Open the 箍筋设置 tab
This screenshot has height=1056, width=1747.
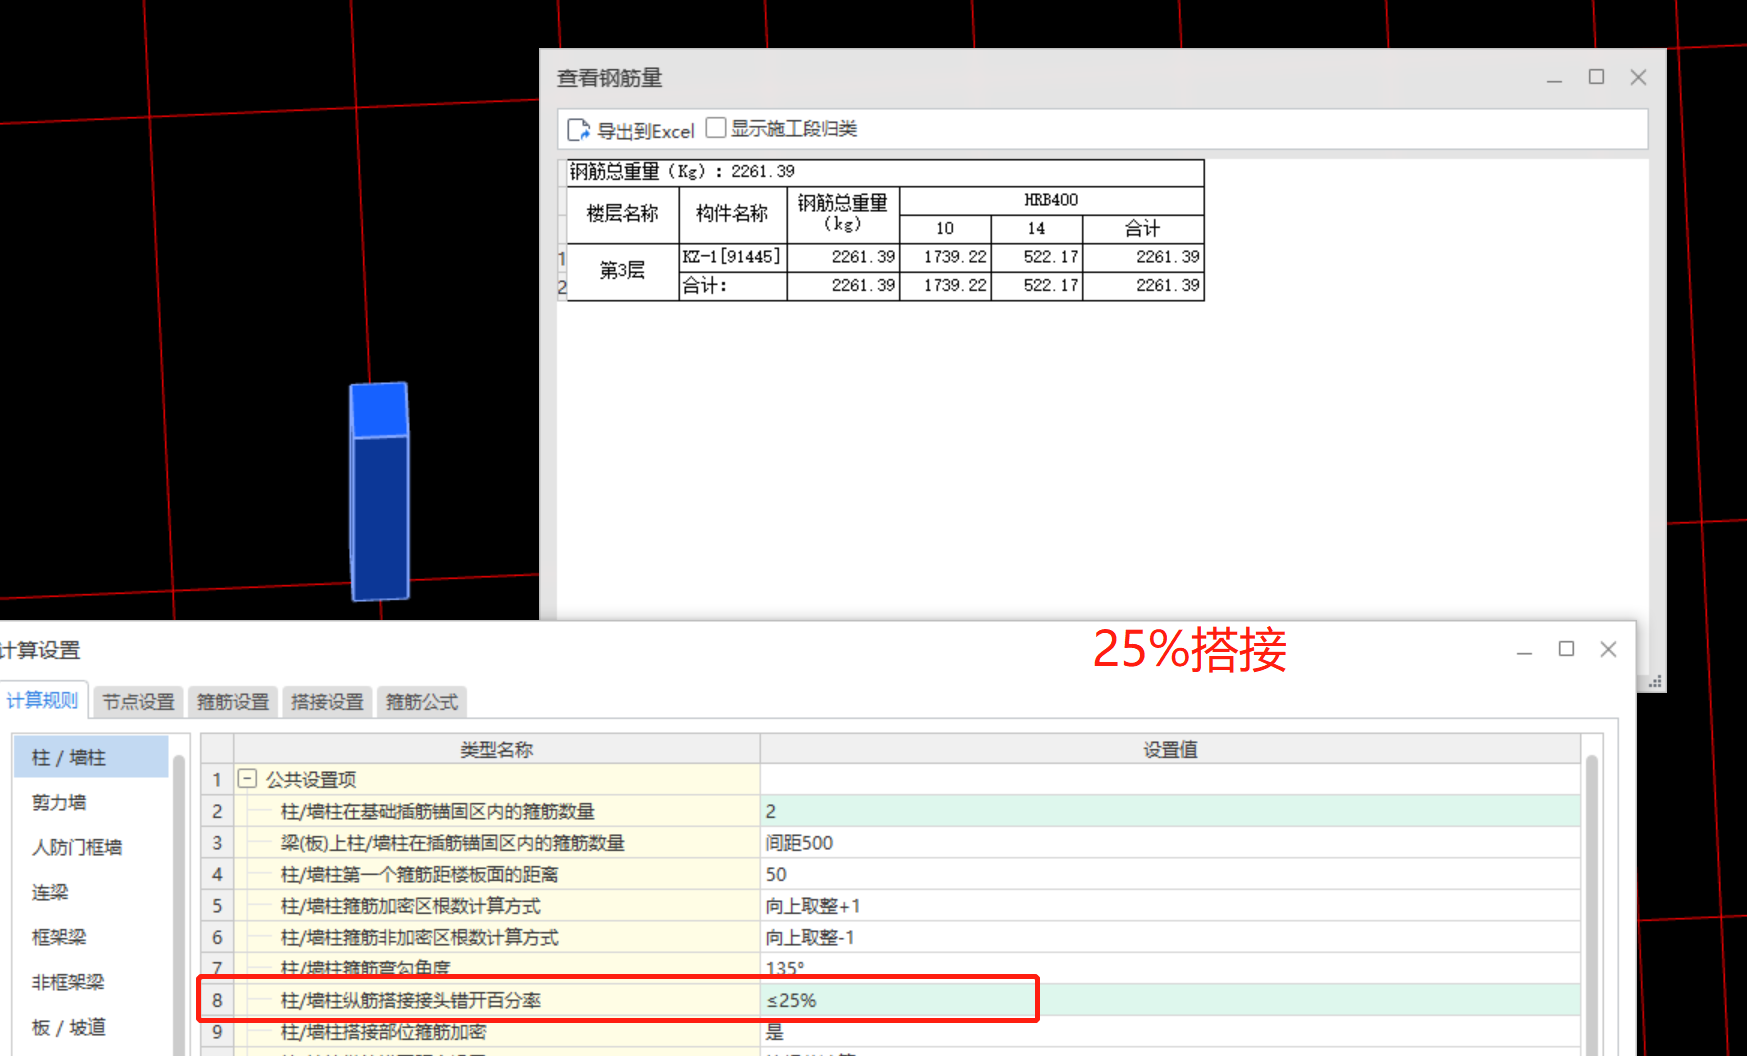(x=233, y=702)
